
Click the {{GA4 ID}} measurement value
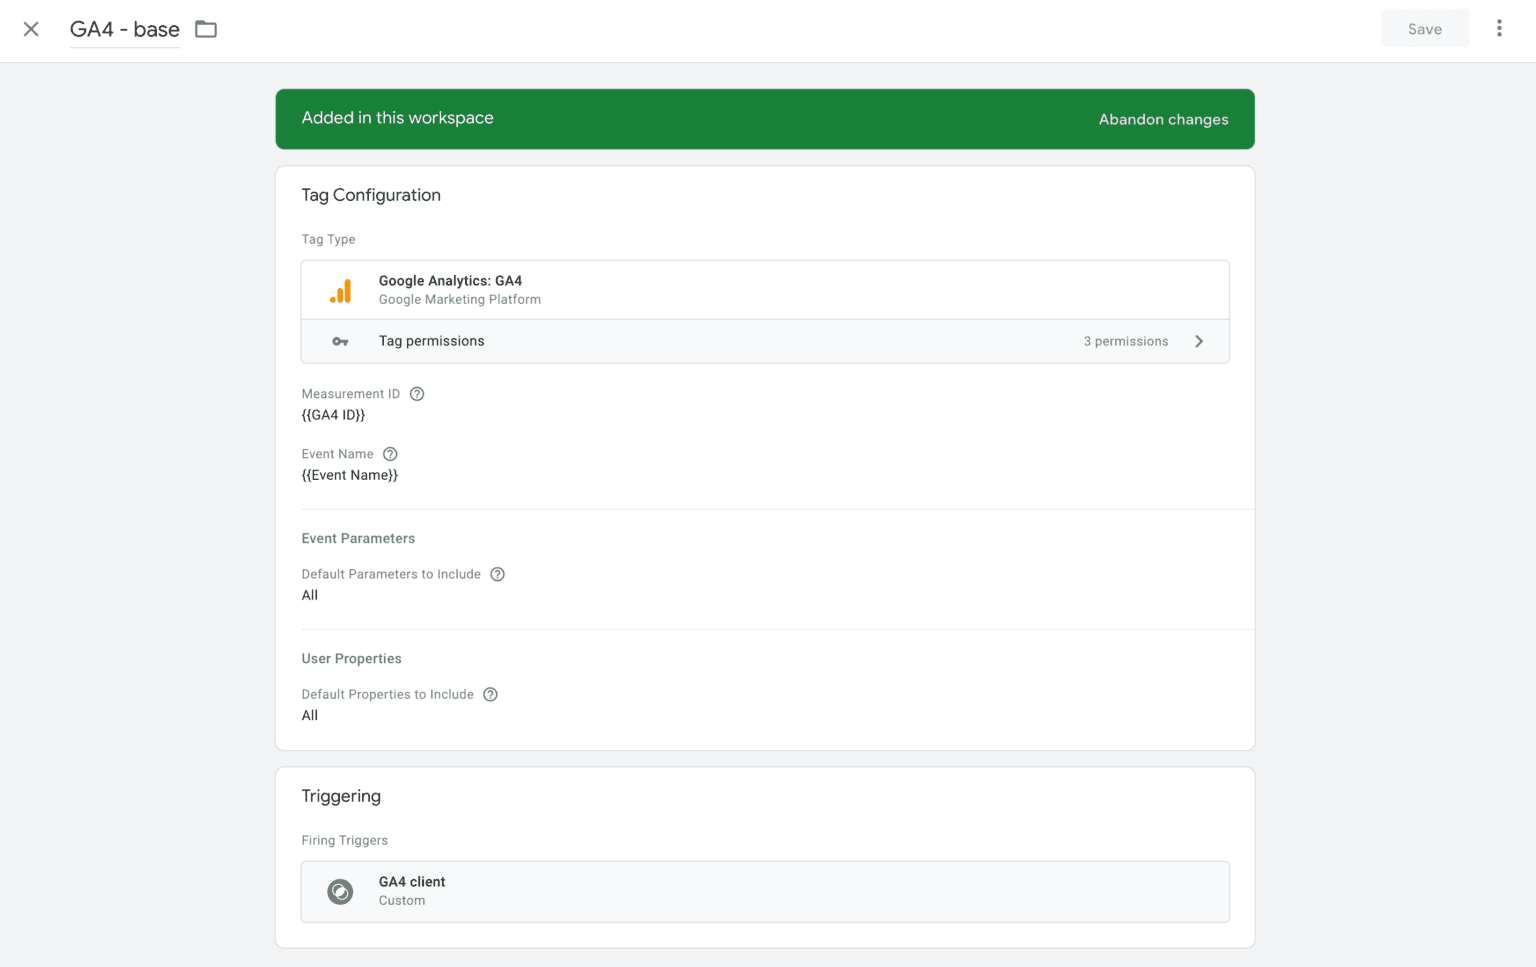pyautogui.click(x=333, y=415)
